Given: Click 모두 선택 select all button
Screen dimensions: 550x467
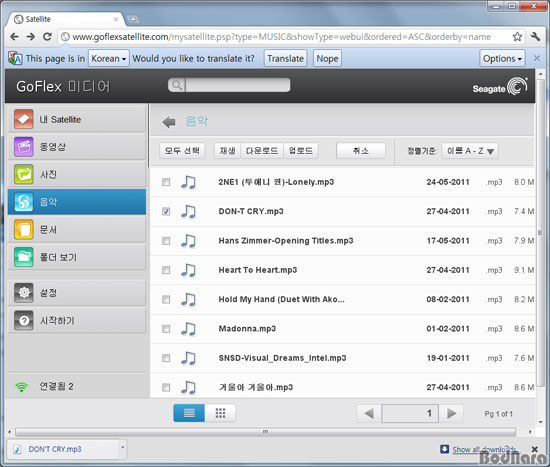Looking at the screenshot, I should (182, 151).
